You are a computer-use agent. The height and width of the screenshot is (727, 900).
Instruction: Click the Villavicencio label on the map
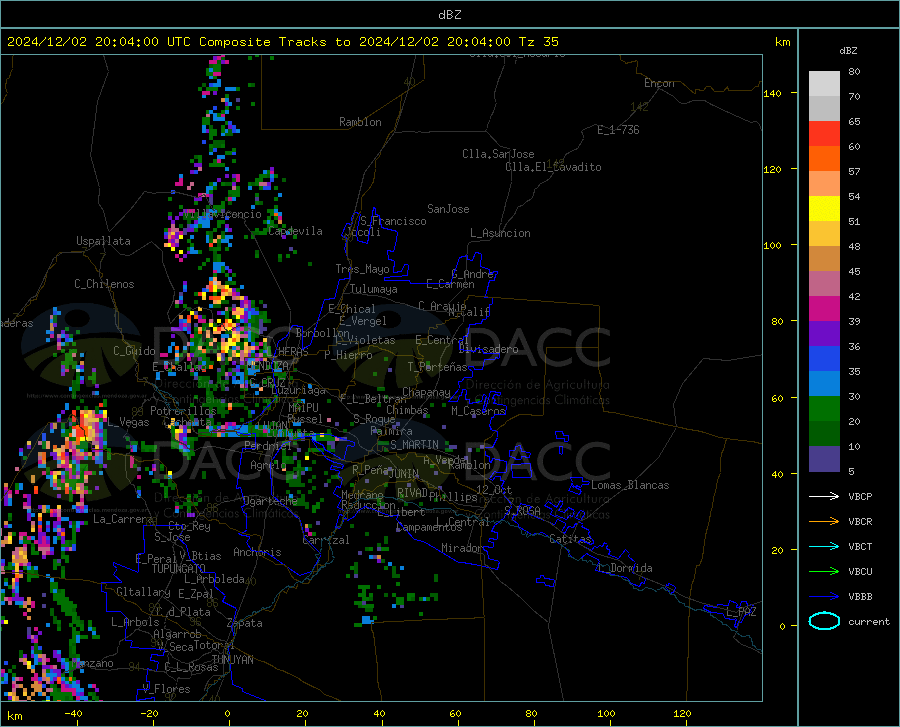pos(222,214)
